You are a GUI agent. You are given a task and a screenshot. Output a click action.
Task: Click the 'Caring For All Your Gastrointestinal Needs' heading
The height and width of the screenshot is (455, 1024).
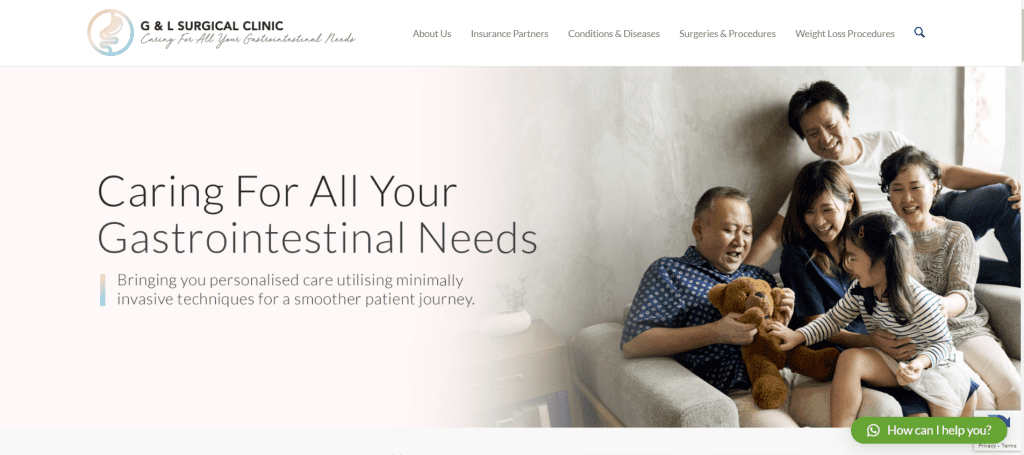[317, 214]
